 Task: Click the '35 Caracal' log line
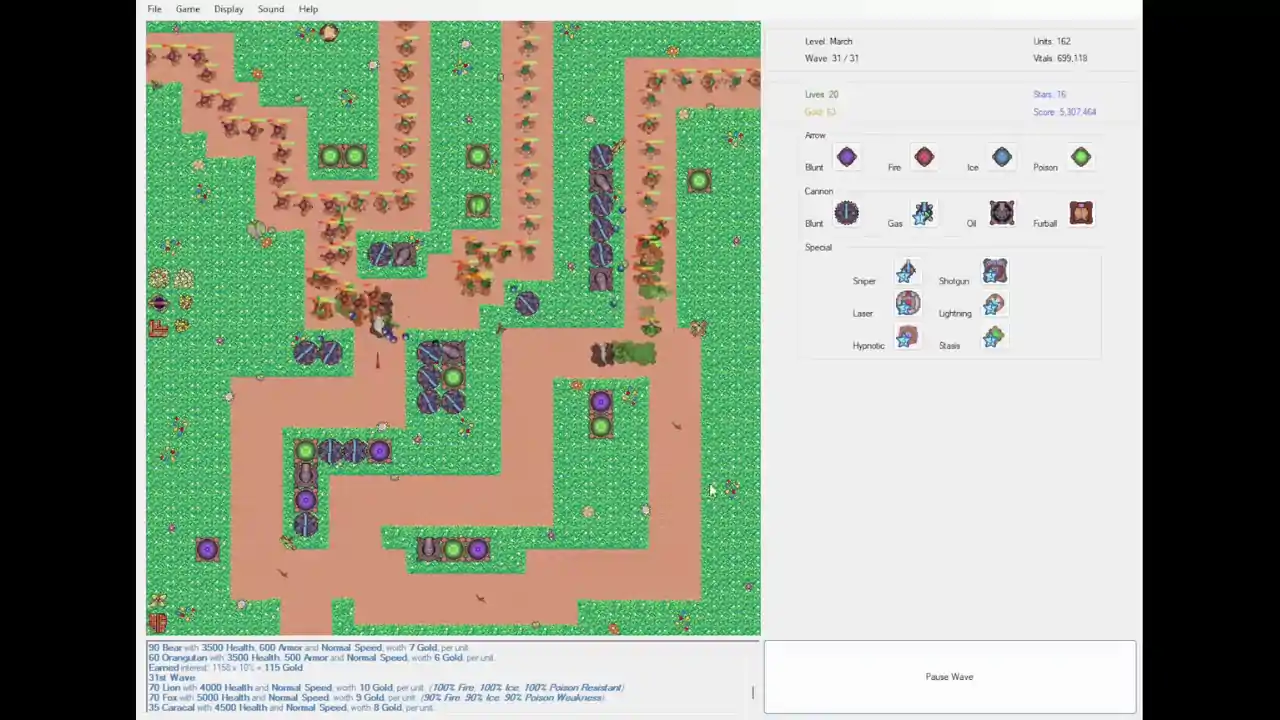[x=290, y=708]
